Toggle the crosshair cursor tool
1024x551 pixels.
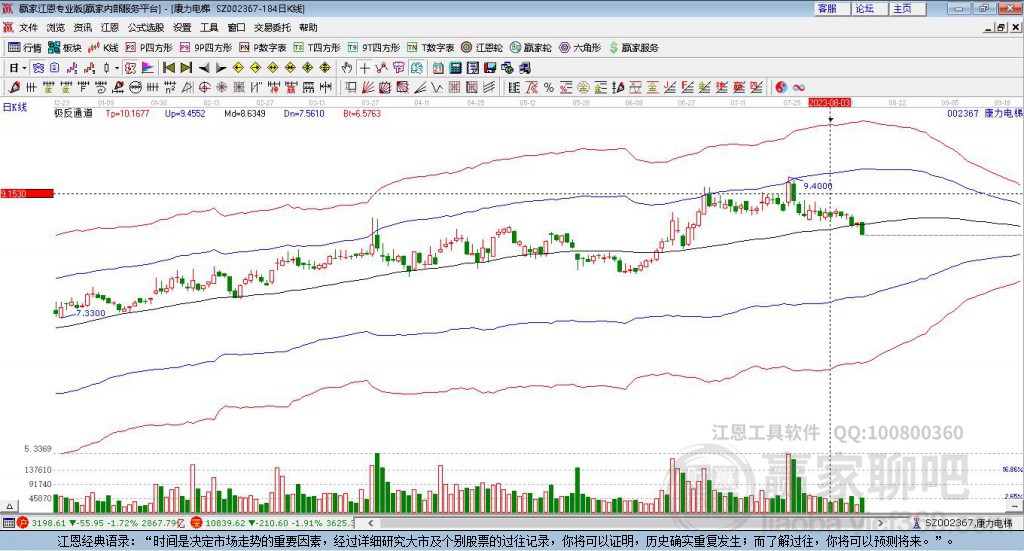pos(364,68)
